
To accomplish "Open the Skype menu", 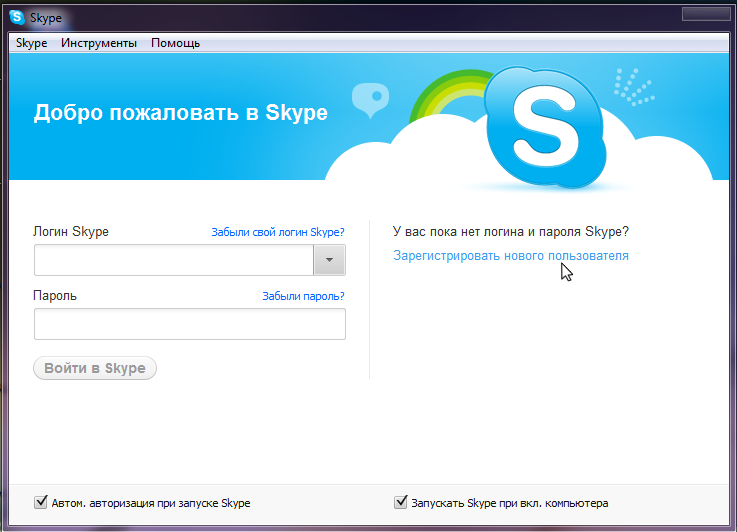I will pos(31,43).
